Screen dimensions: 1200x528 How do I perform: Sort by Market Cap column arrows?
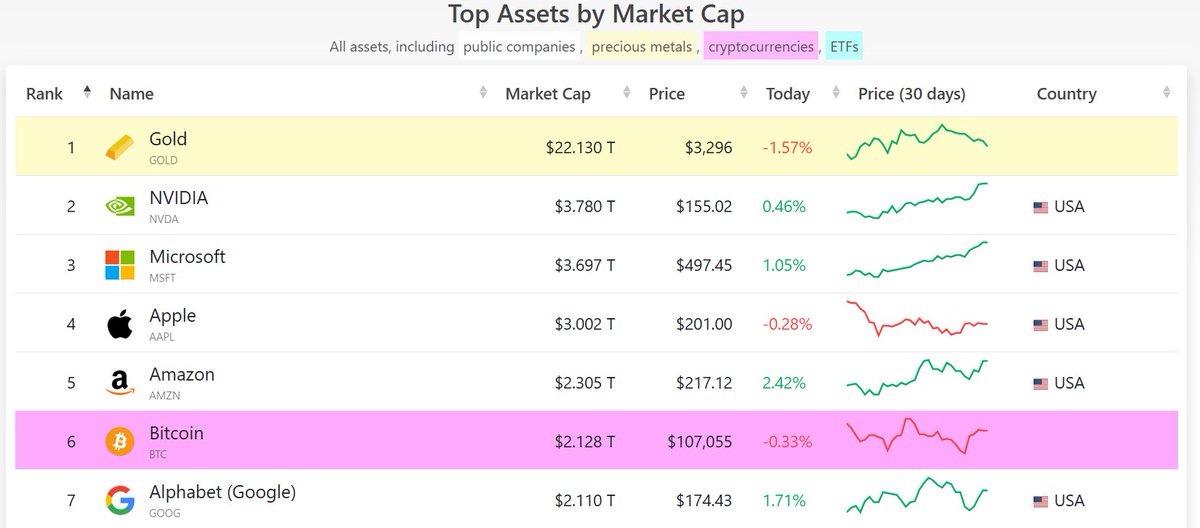point(627,93)
